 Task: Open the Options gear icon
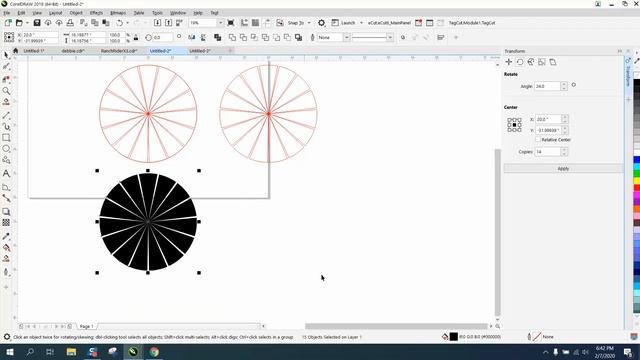[x=322, y=23]
